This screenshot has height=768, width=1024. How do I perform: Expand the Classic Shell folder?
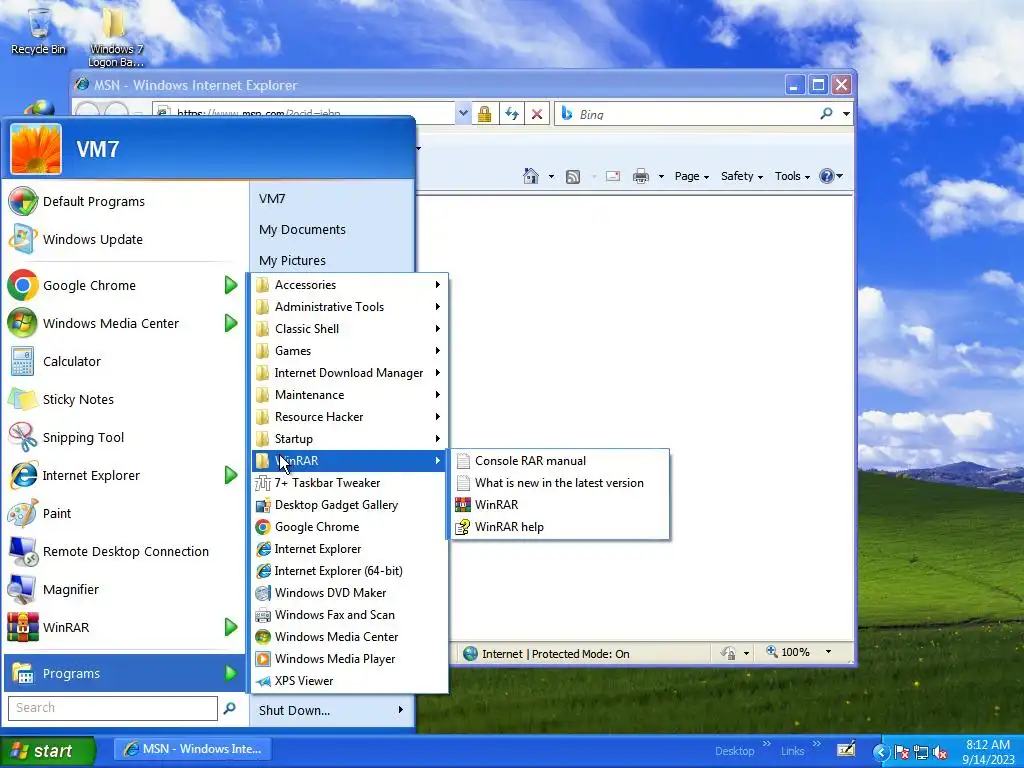click(349, 329)
